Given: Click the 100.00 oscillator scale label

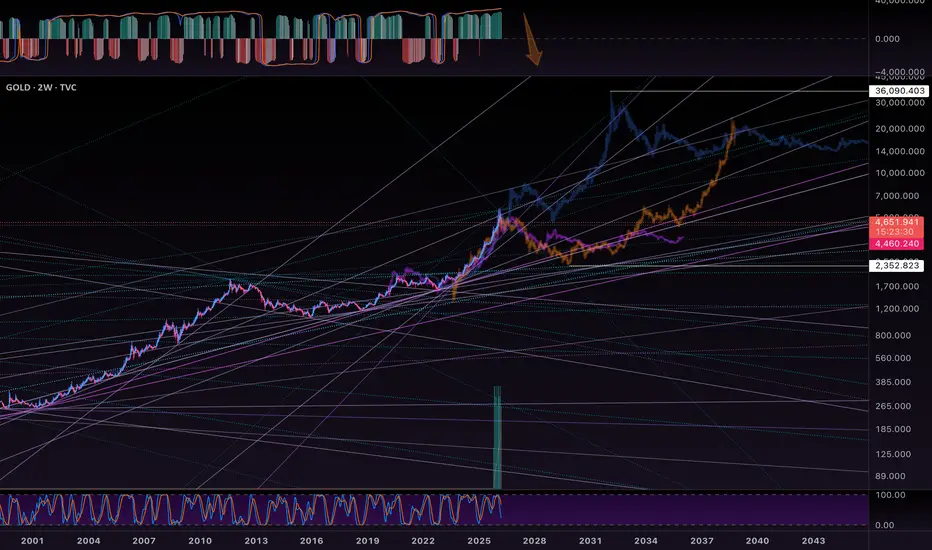Looking at the screenshot, I should (x=890, y=495).
